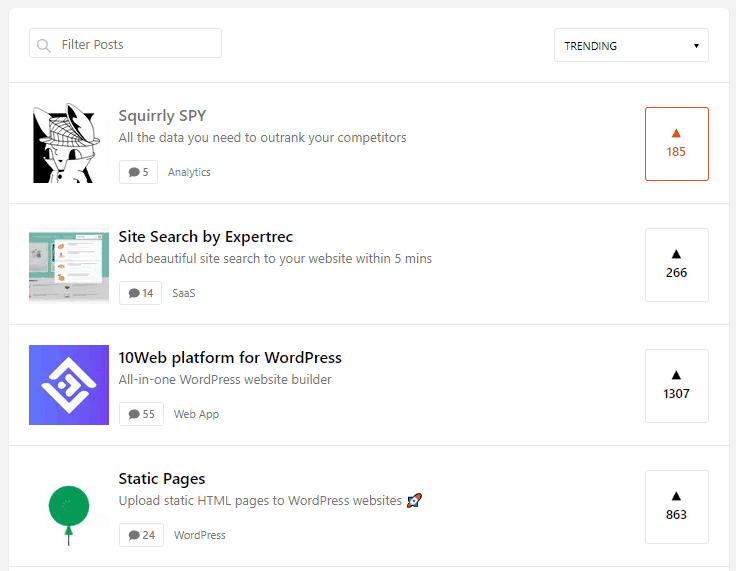This screenshot has height=571, width=736.
Task: Open Expertrec comments showing 14
Action: [x=140, y=293]
